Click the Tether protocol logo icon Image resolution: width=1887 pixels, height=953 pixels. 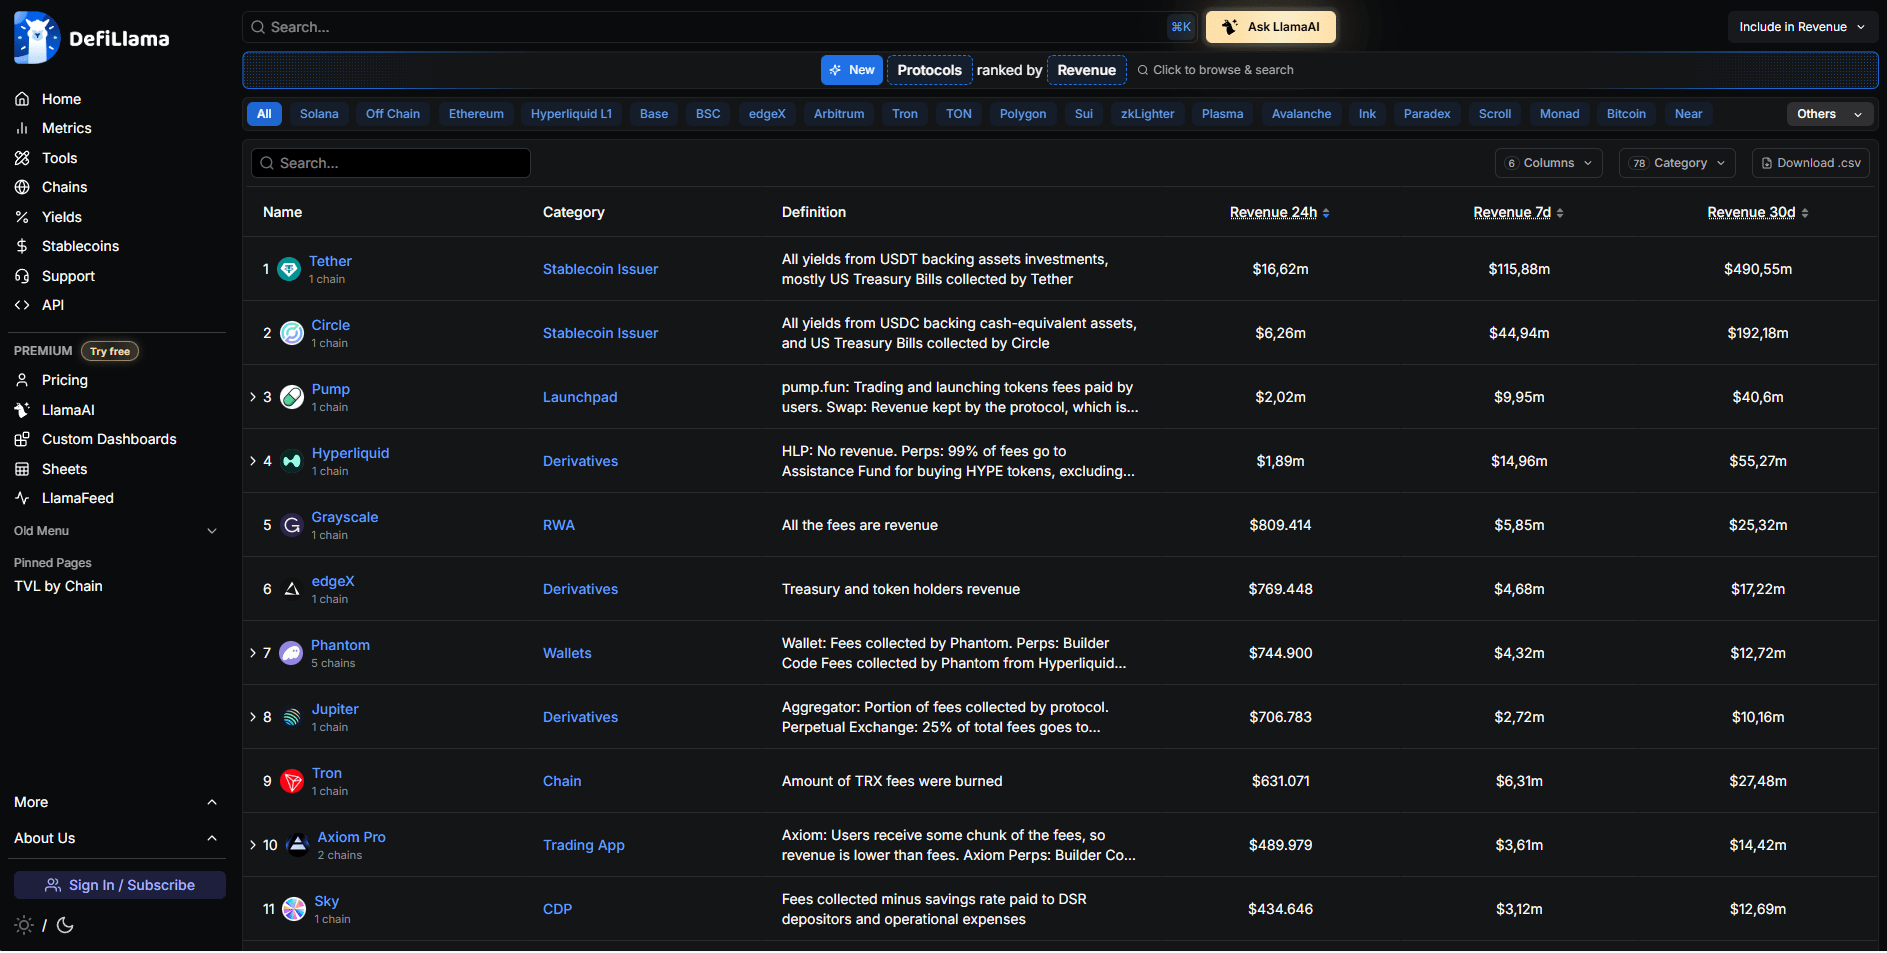click(289, 269)
